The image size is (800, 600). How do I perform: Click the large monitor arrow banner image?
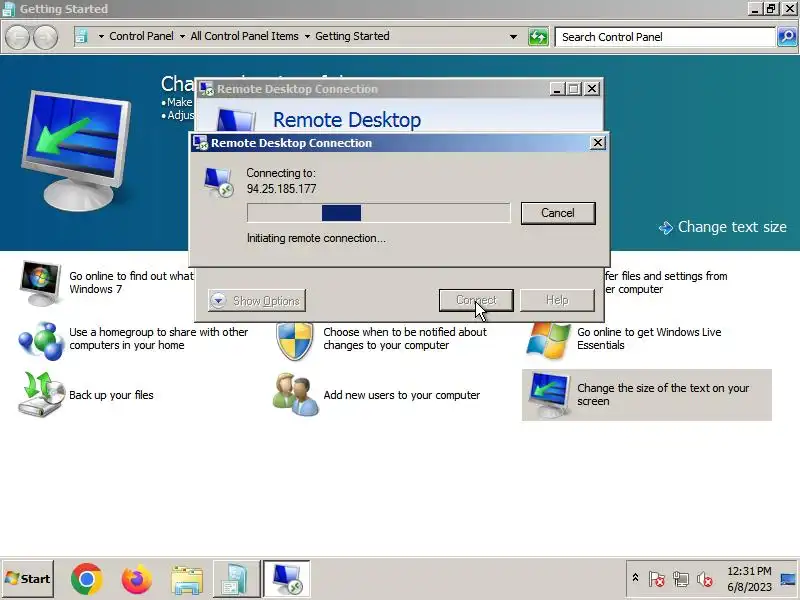77,151
